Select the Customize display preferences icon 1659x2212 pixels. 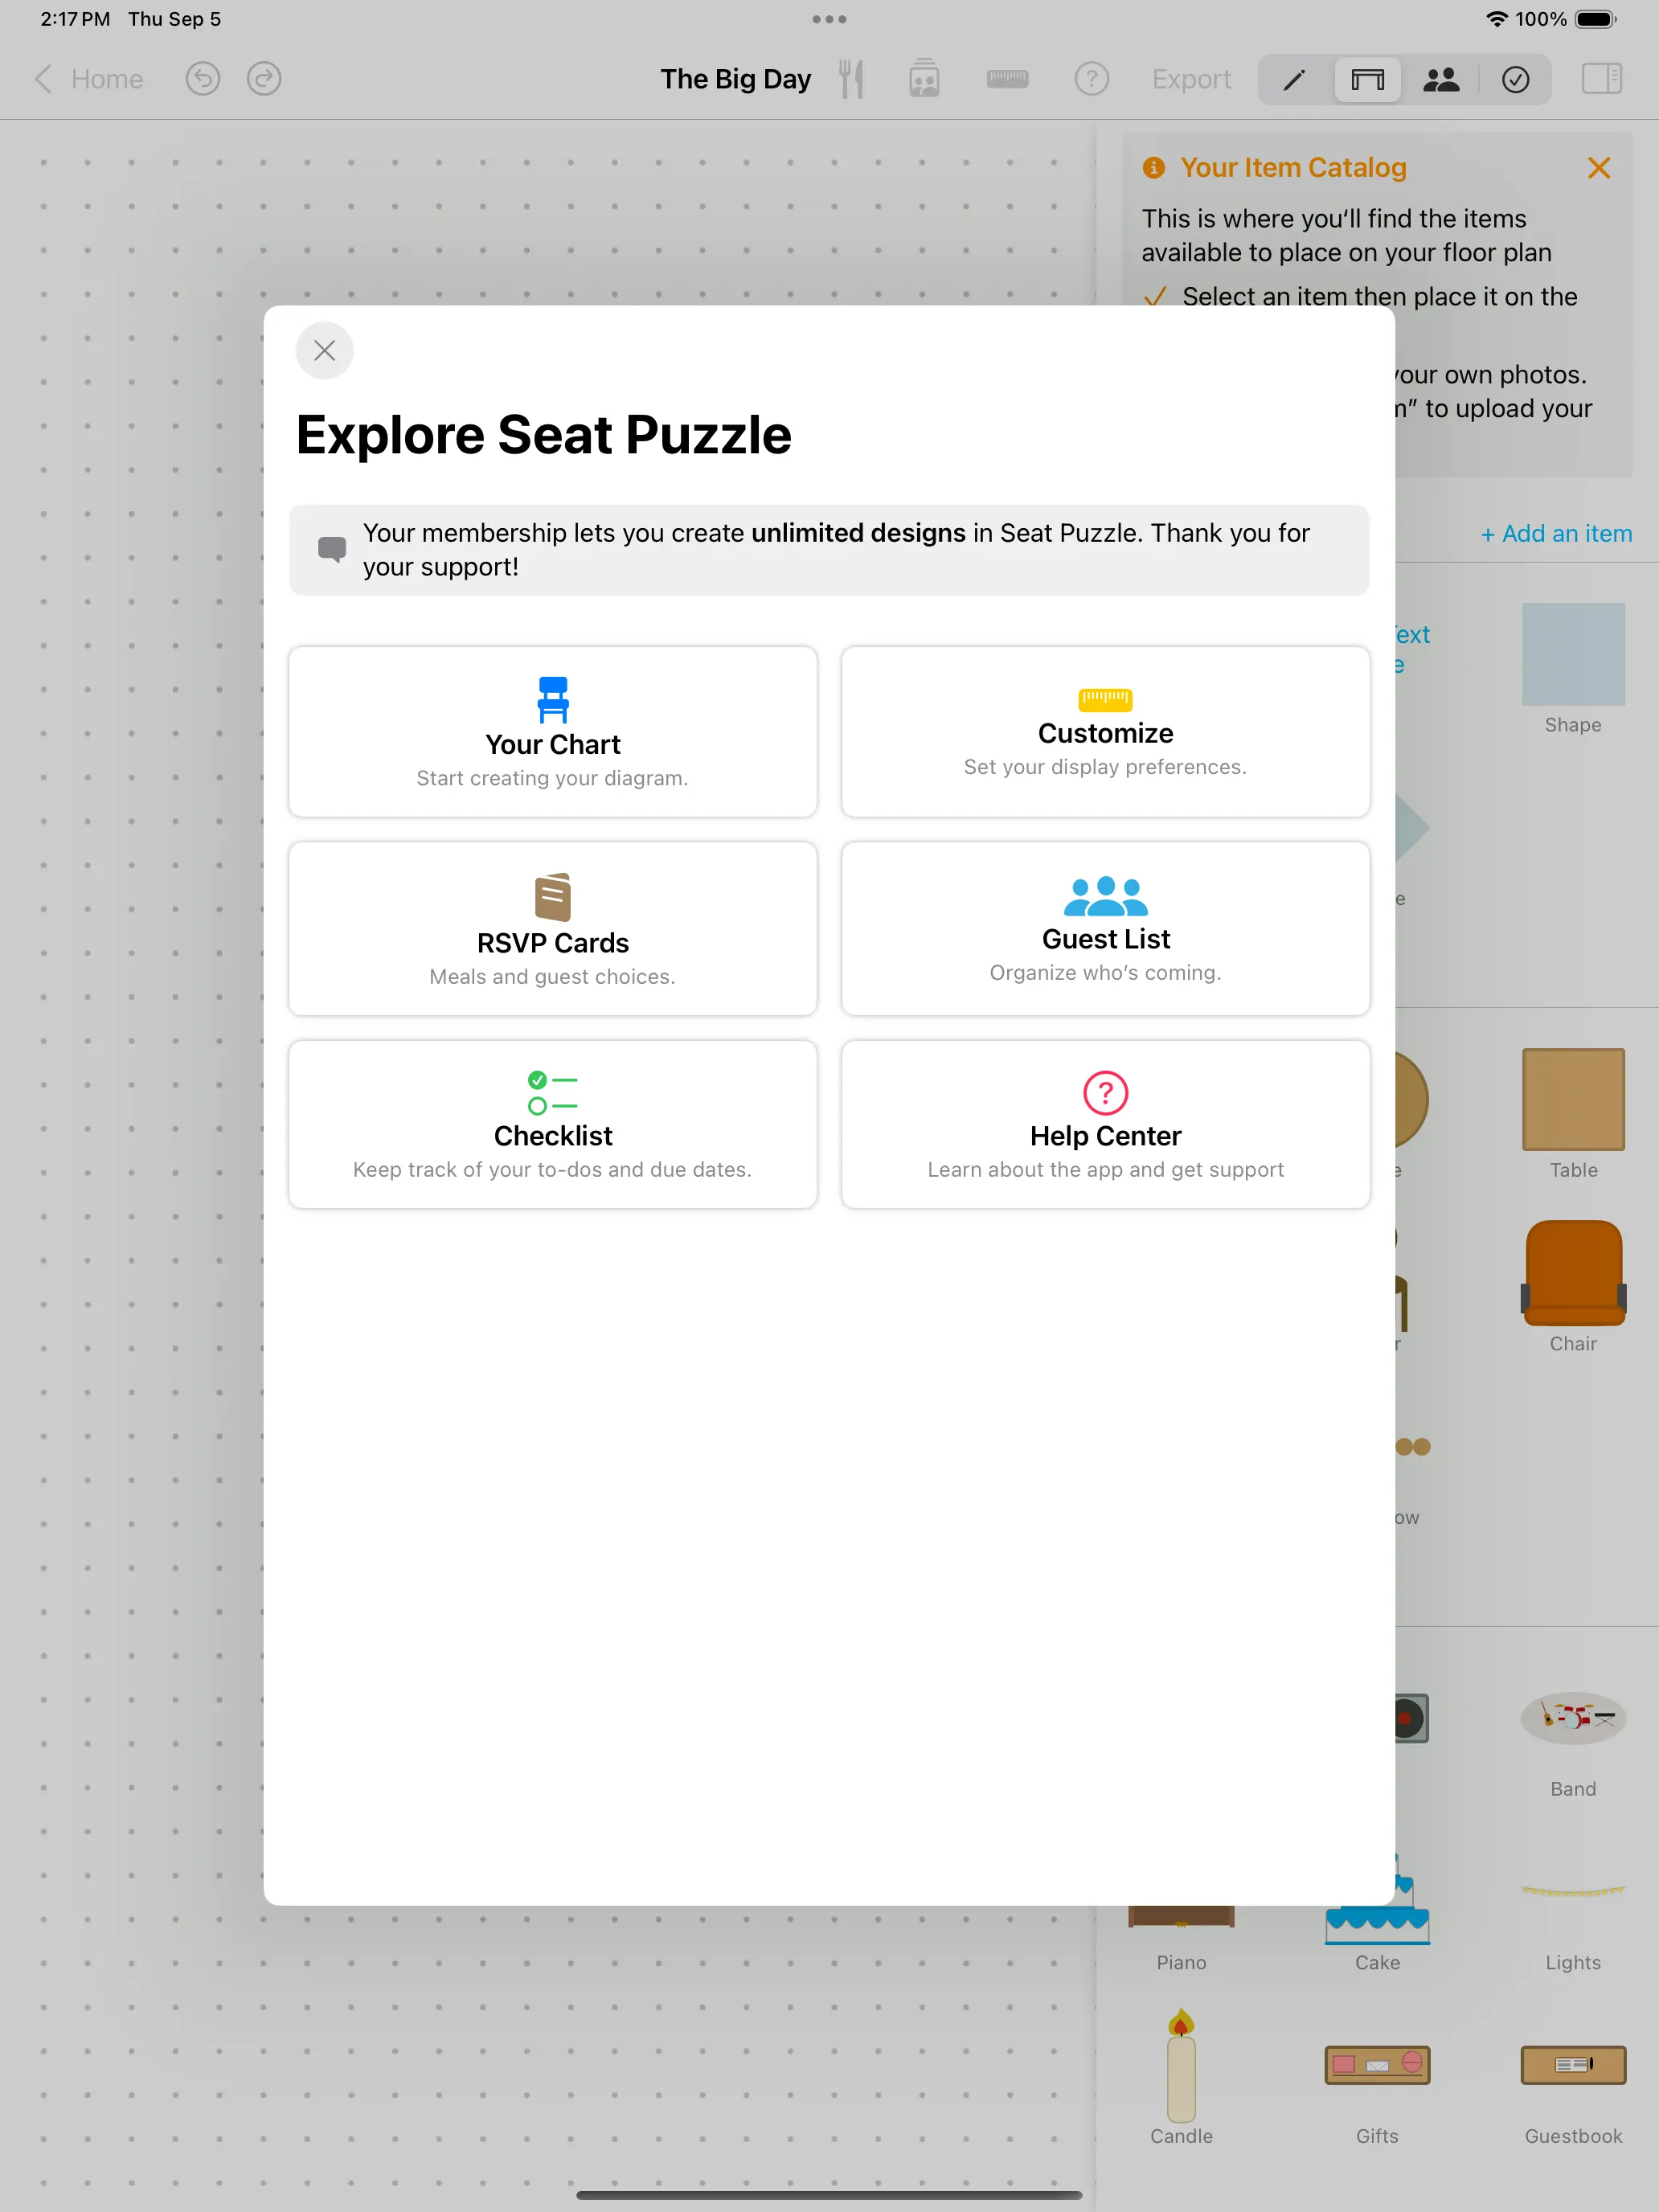click(x=1105, y=697)
